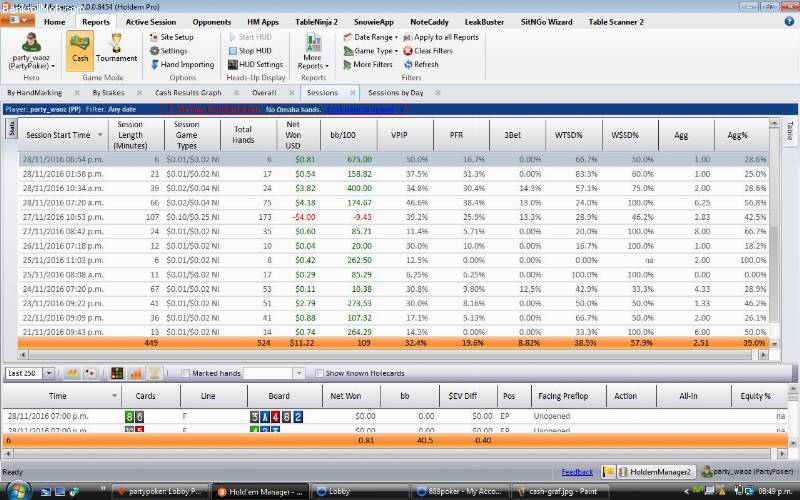Switch to the Home ribbon tab

coord(54,22)
